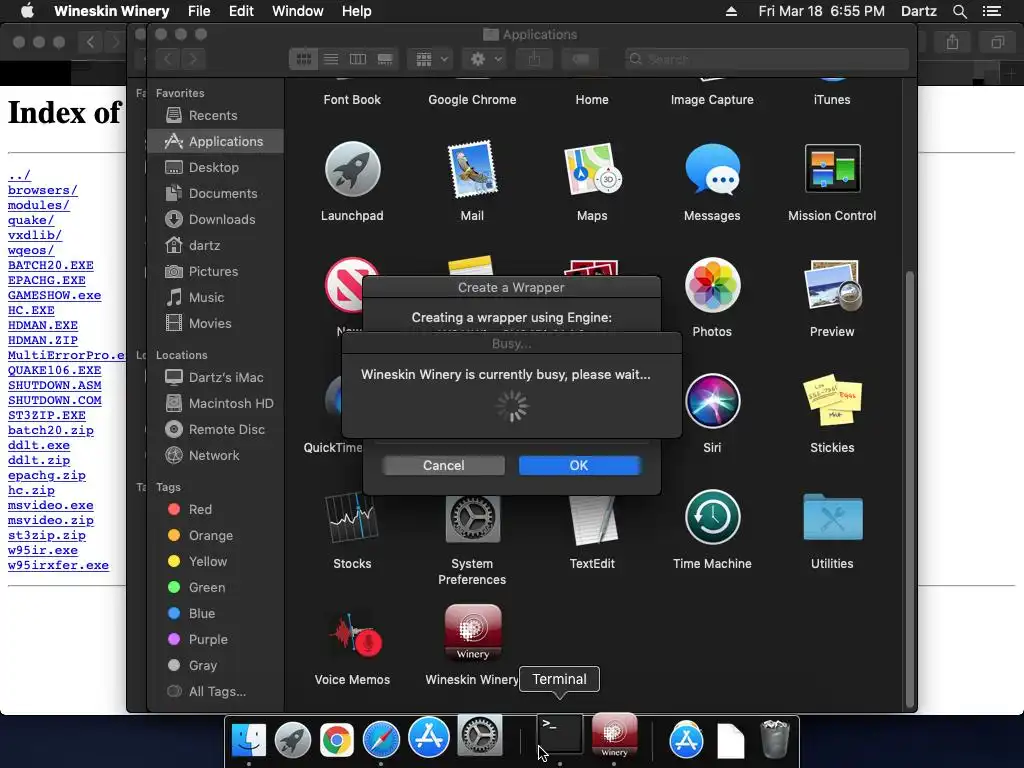Open the quake/ directory link
Viewport: 1024px width, 768px height.
click(x=31, y=220)
